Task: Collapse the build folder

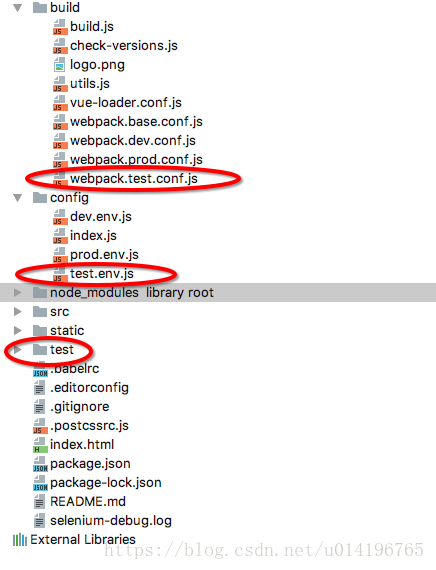Action: pos(17,8)
